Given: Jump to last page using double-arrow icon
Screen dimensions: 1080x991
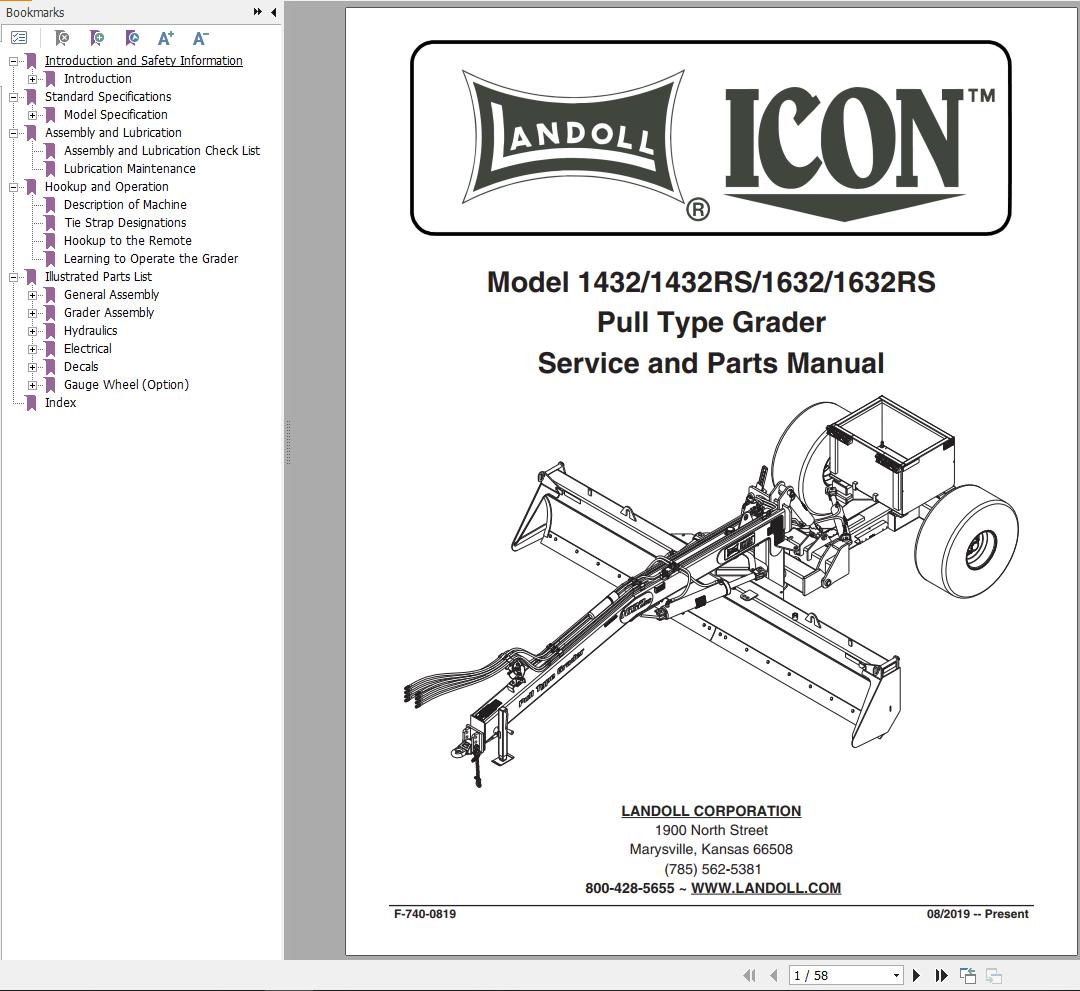Looking at the screenshot, I should (x=941, y=974).
